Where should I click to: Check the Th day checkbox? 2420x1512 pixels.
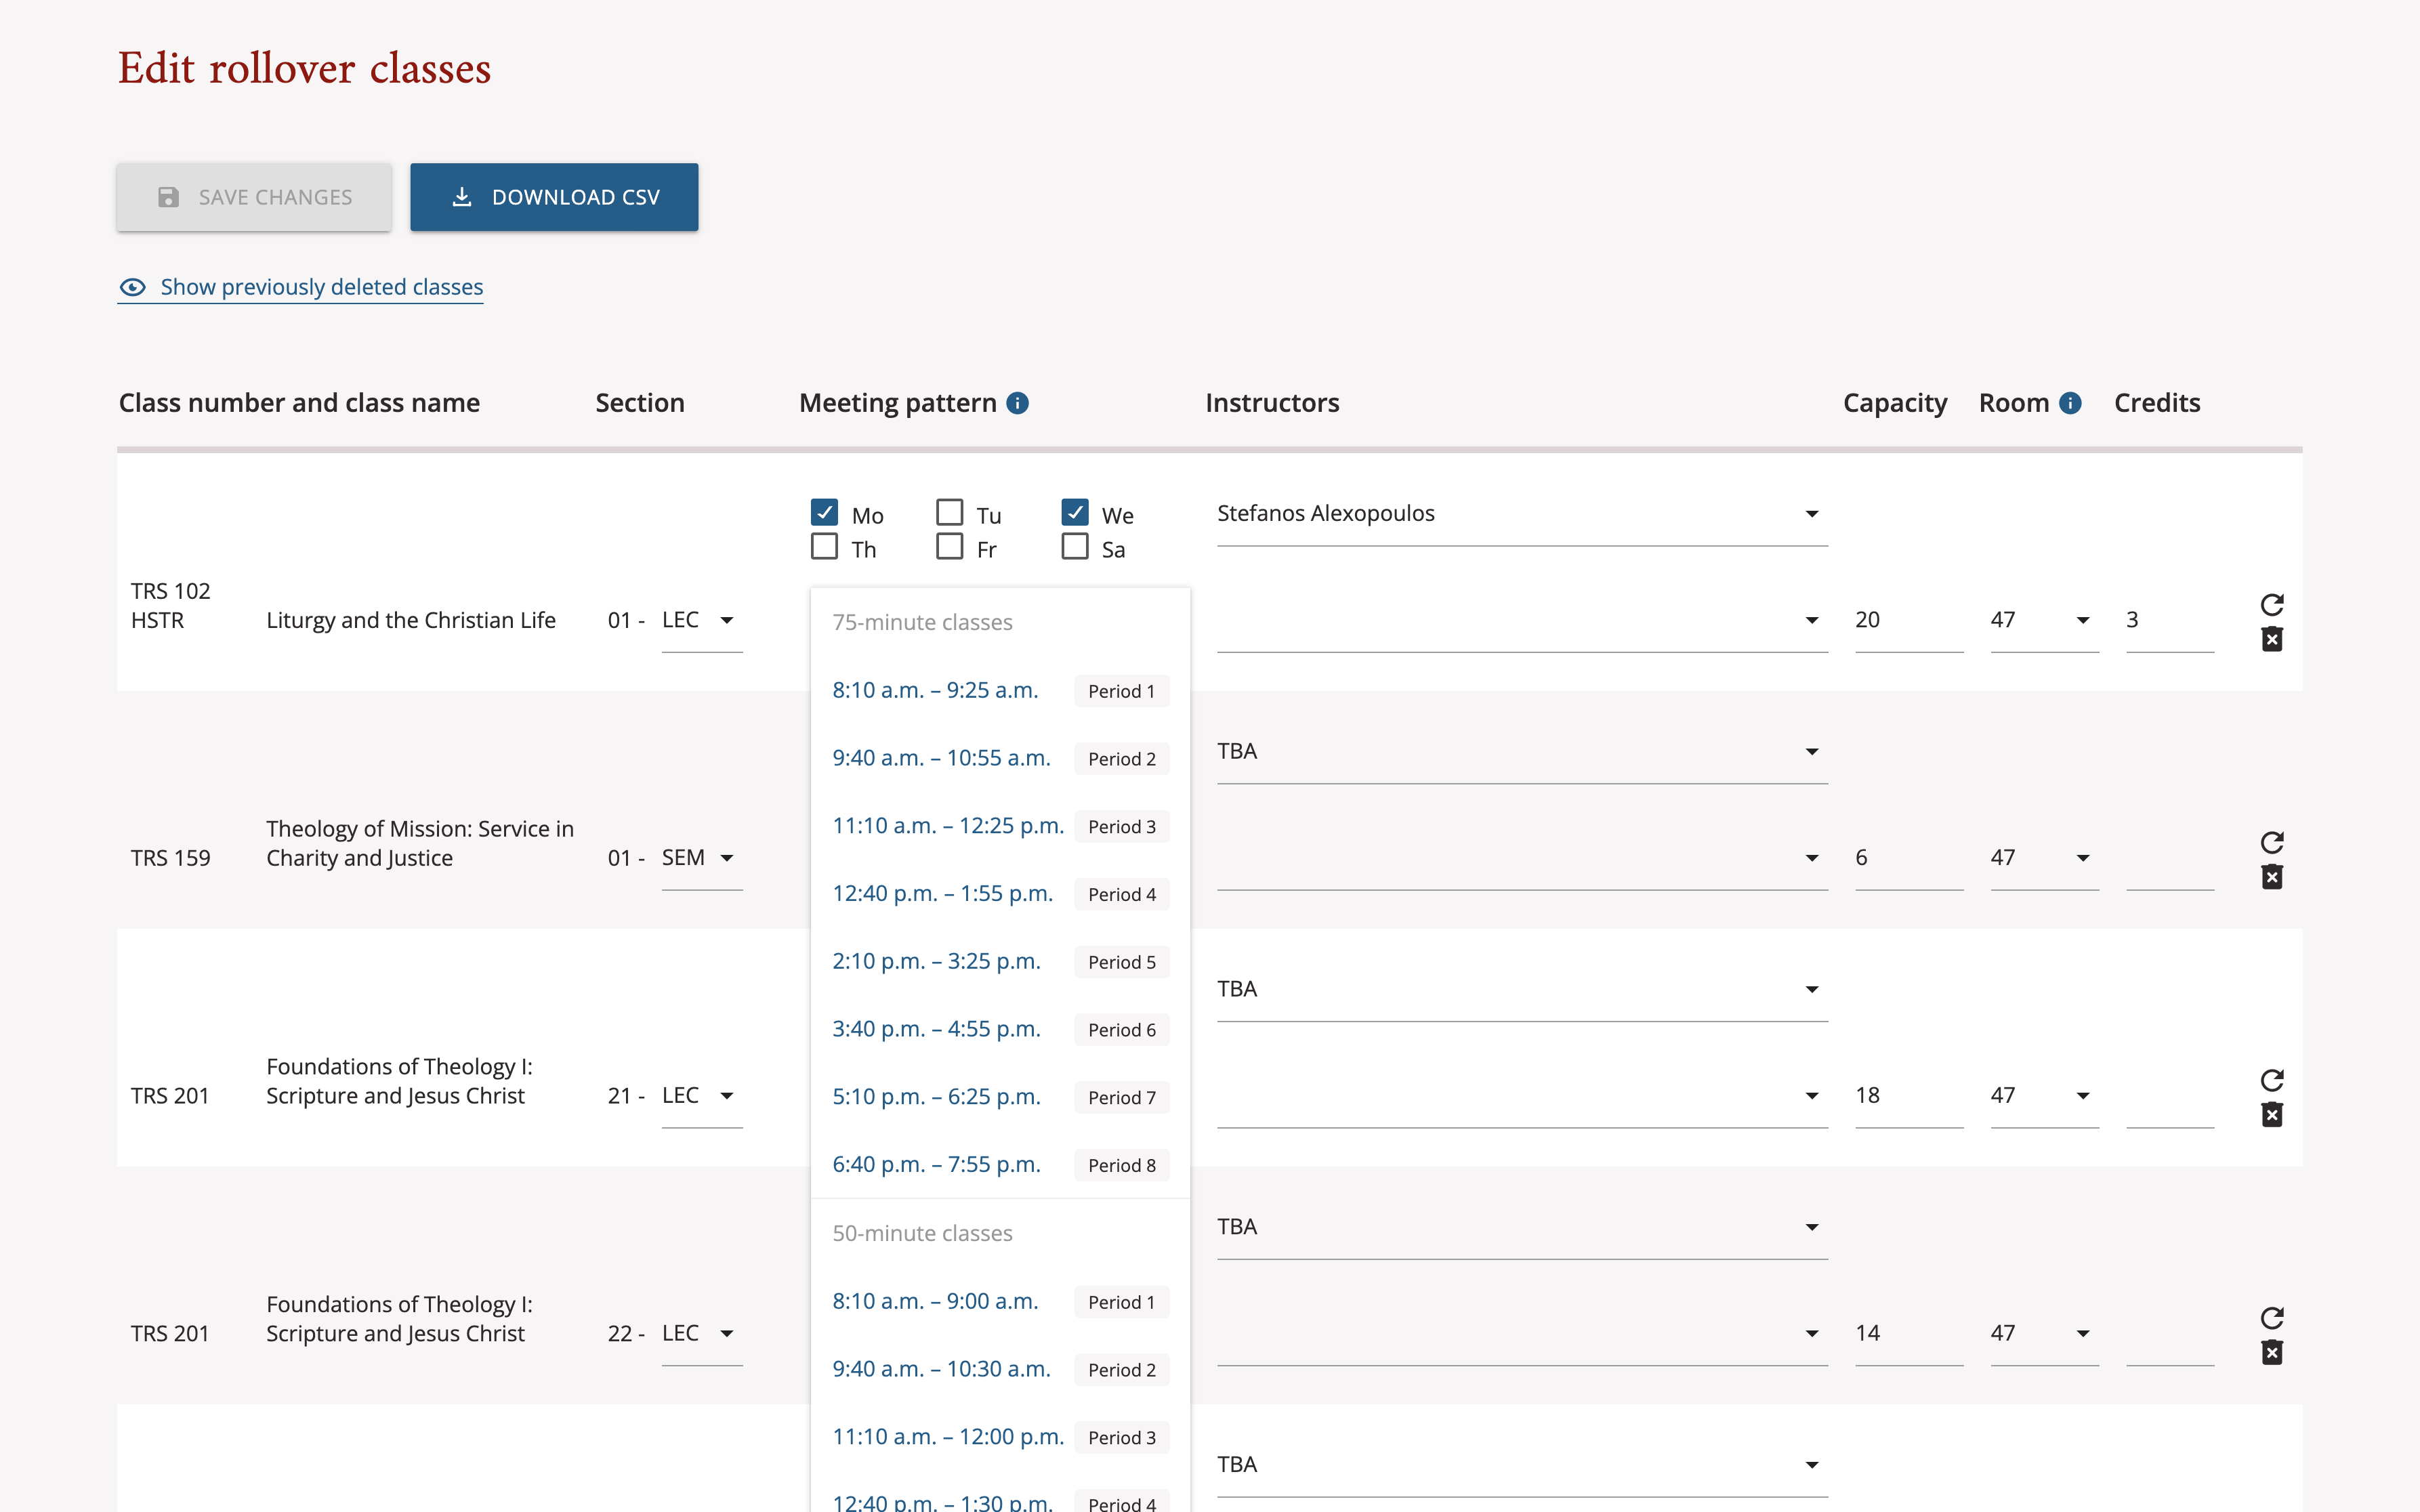click(824, 547)
